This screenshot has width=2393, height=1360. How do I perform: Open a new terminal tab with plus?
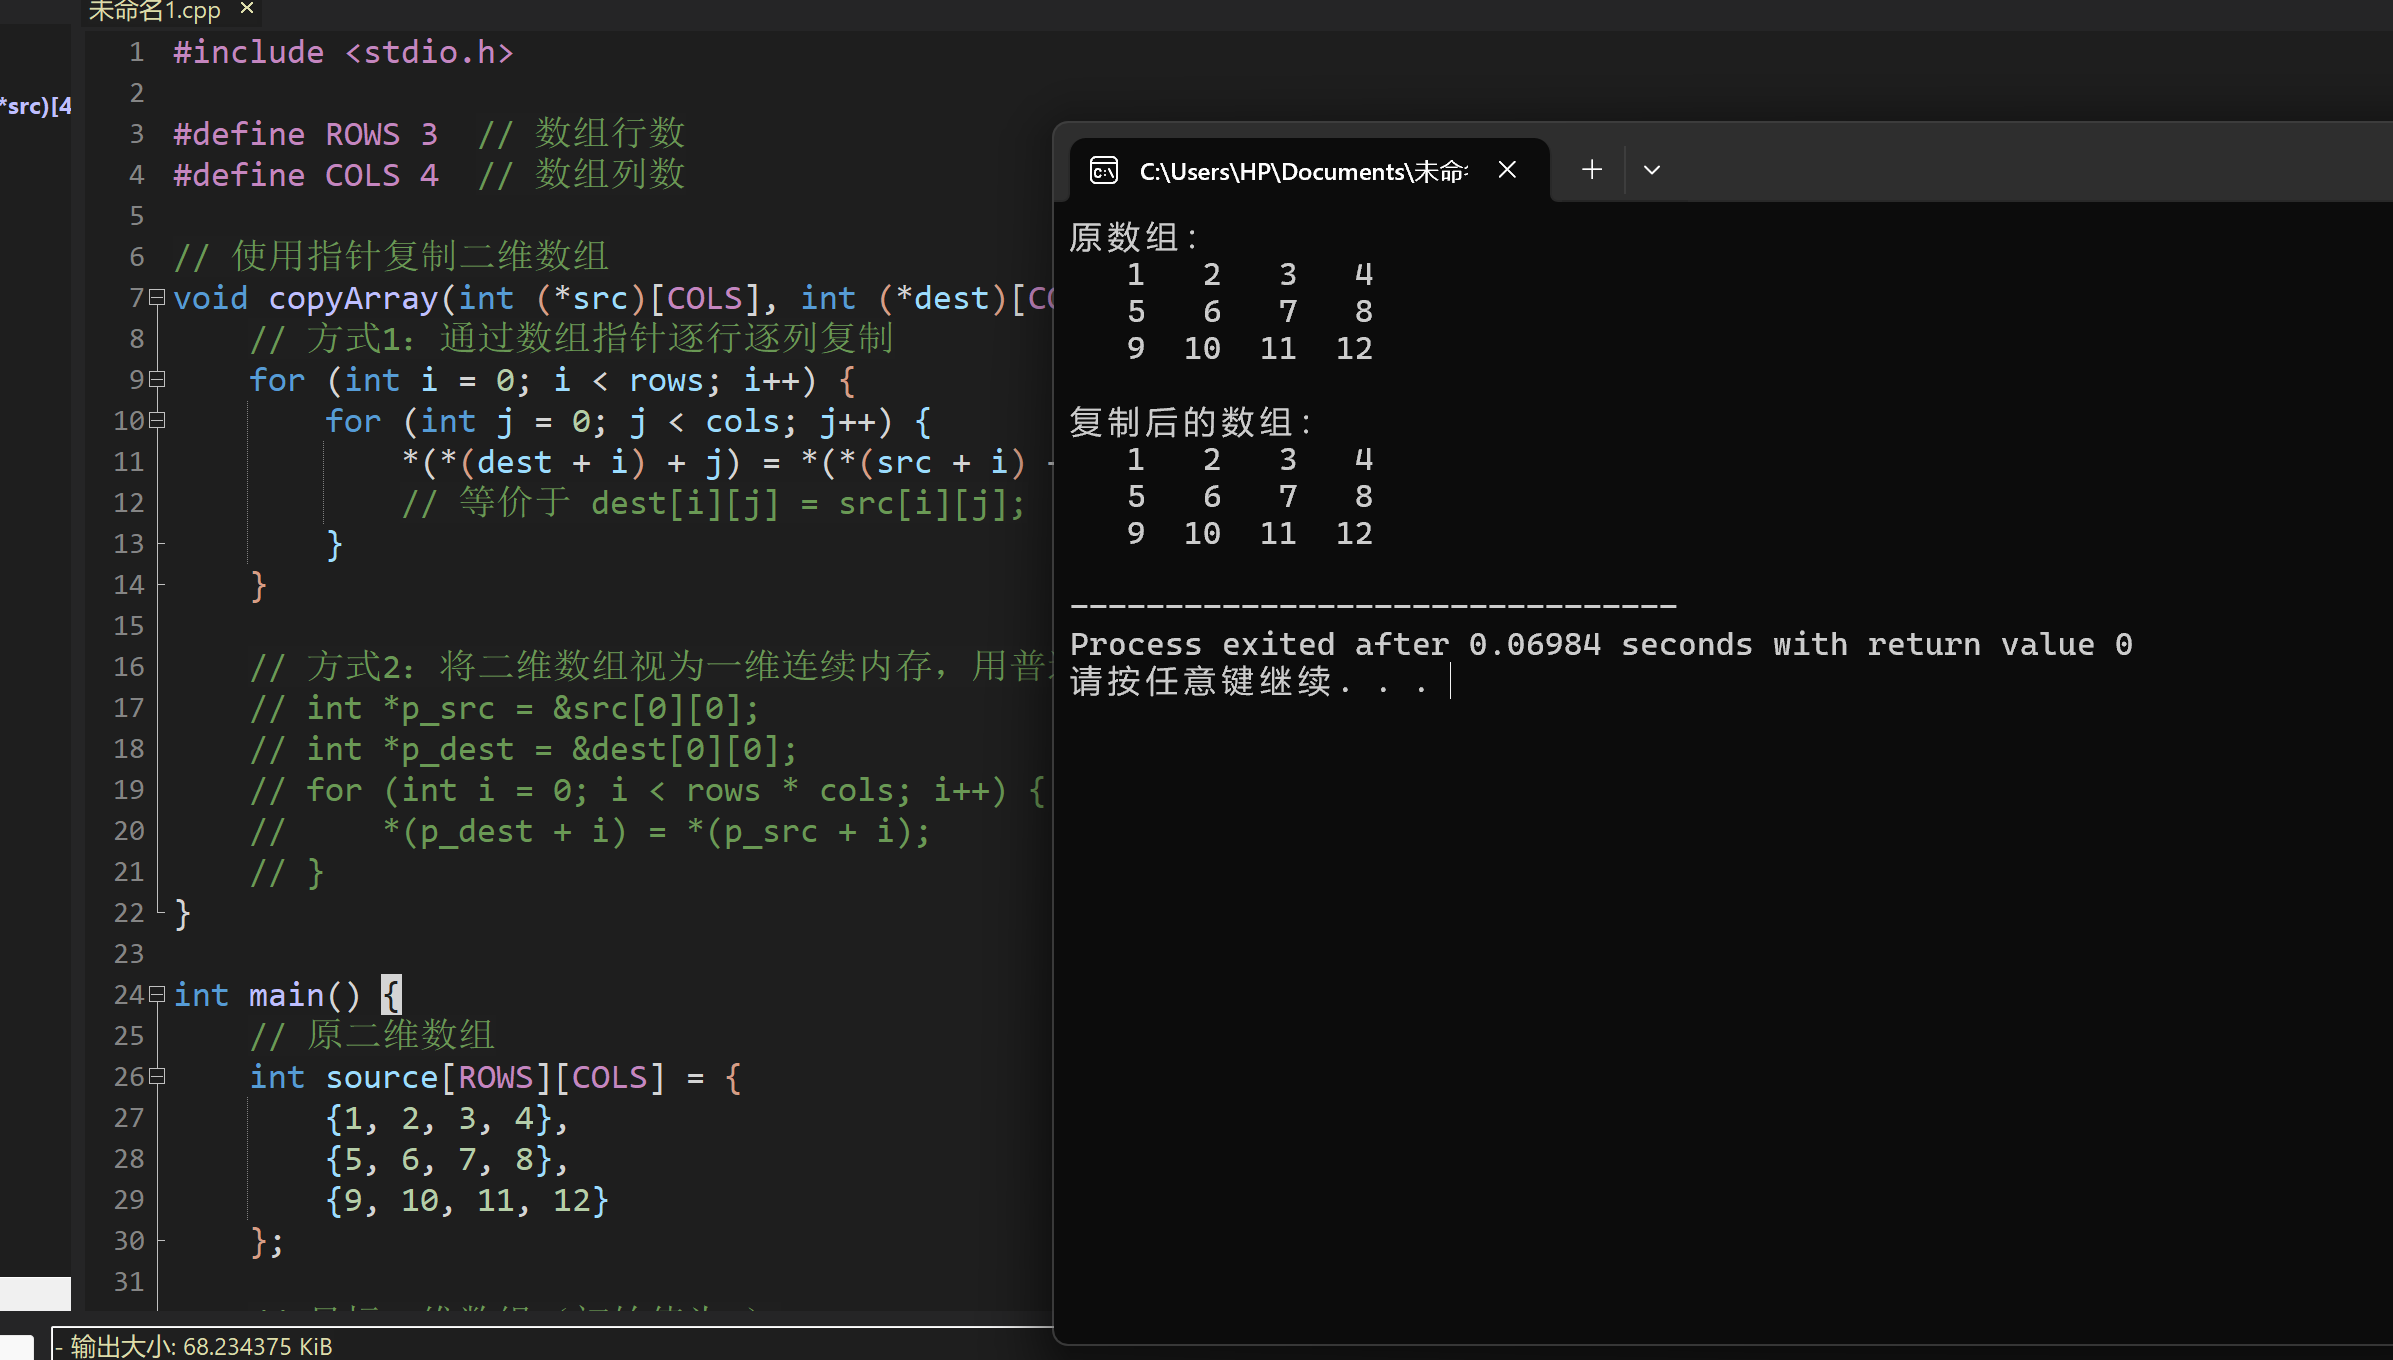tap(1591, 170)
